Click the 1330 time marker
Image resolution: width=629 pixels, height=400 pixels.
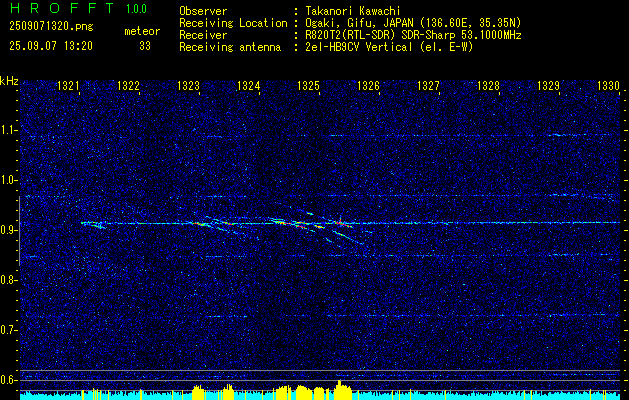608,86
